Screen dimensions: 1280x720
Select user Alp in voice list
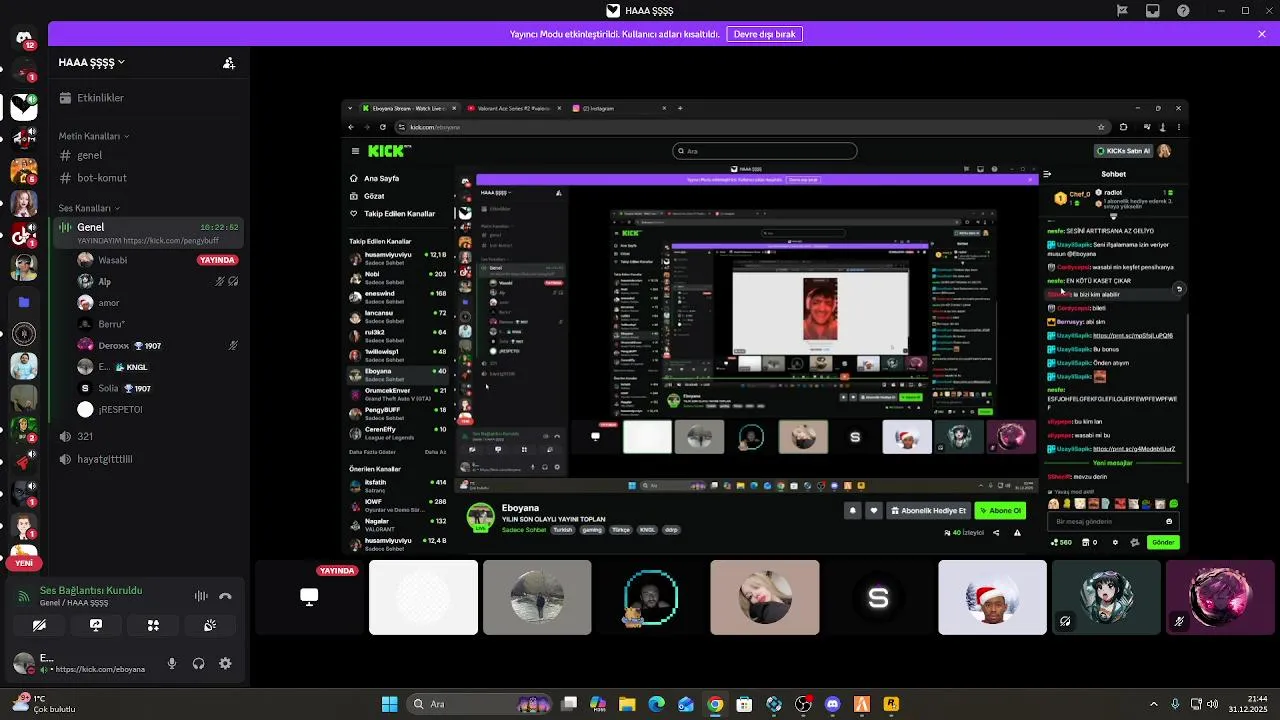point(158,281)
